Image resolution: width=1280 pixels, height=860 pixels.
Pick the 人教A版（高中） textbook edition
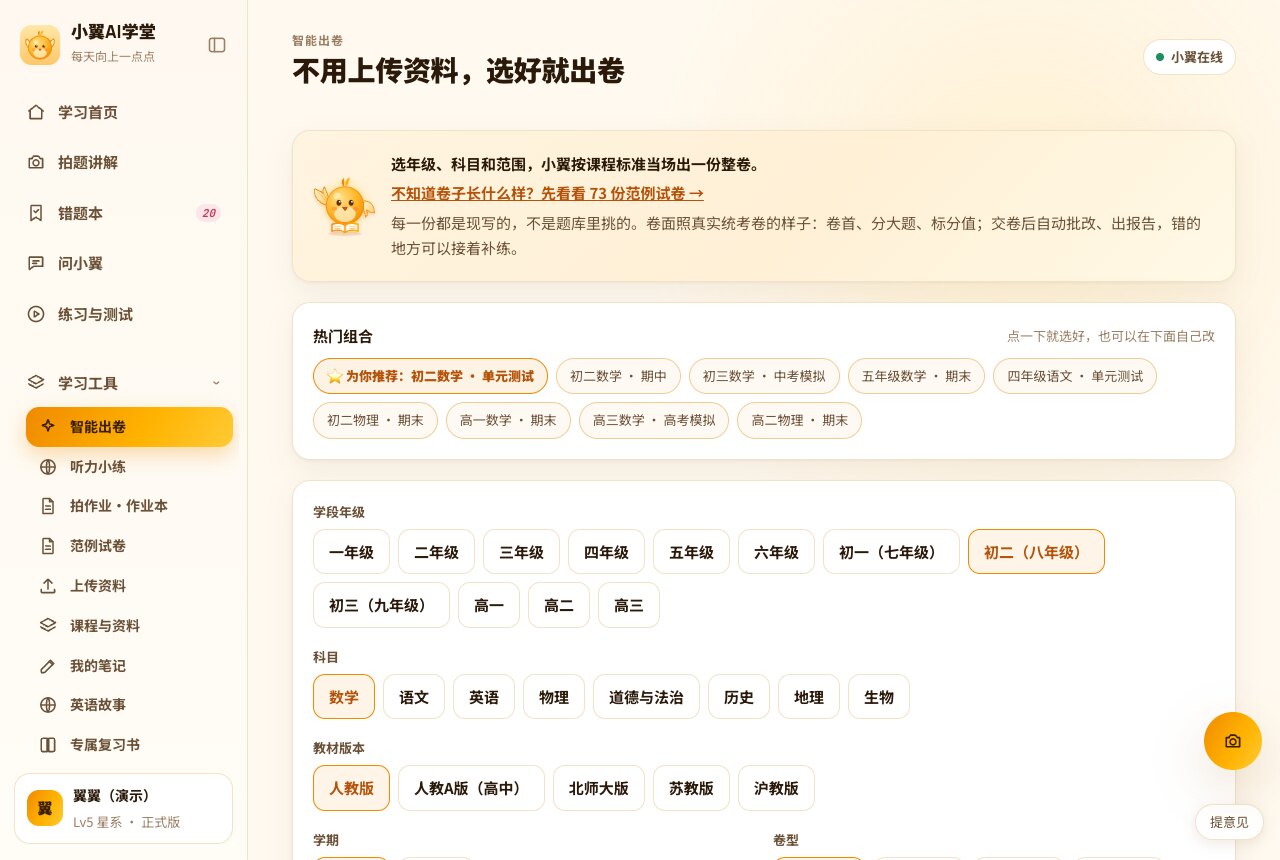[471, 788]
